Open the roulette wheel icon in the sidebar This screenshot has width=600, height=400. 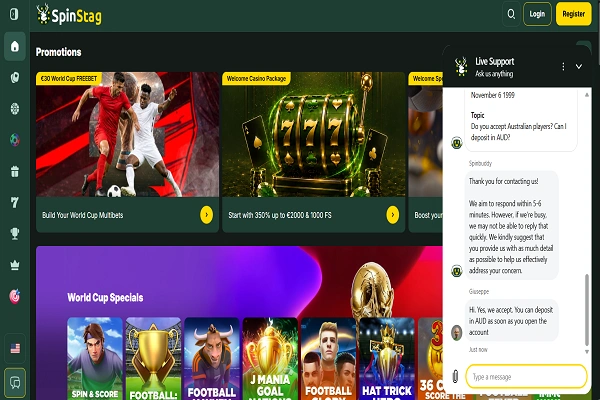(15, 109)
